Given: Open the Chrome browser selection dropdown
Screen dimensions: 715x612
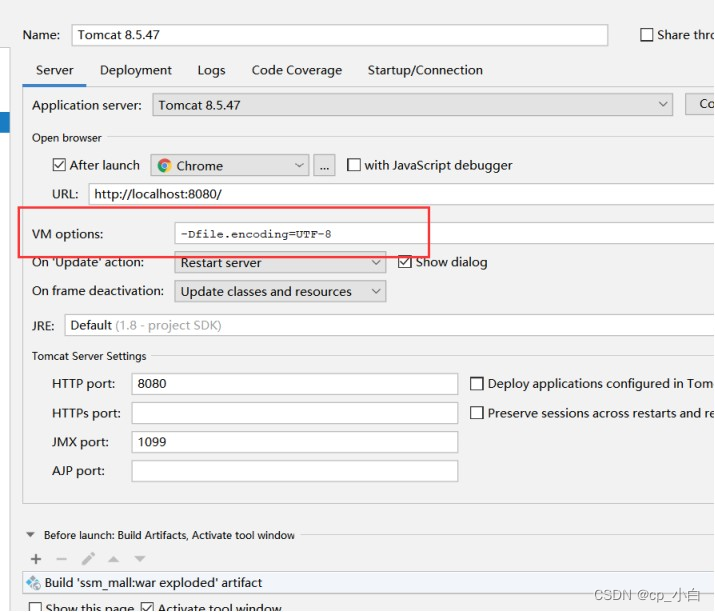Looking at the screenshot, I should pos(230,166).
